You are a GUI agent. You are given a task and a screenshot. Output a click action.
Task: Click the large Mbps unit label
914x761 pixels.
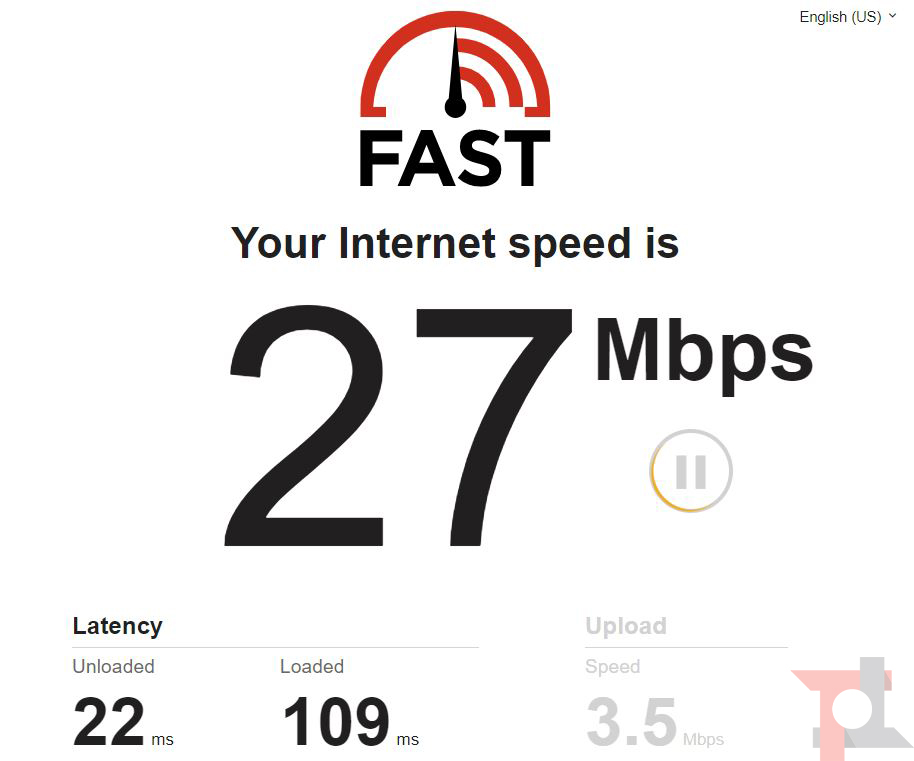(x=704, y=354)
